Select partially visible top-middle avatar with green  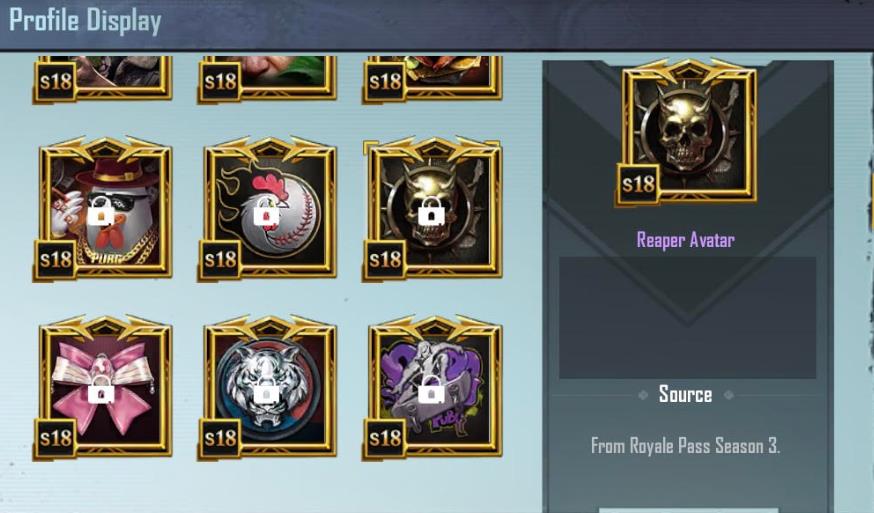[268, 79]
